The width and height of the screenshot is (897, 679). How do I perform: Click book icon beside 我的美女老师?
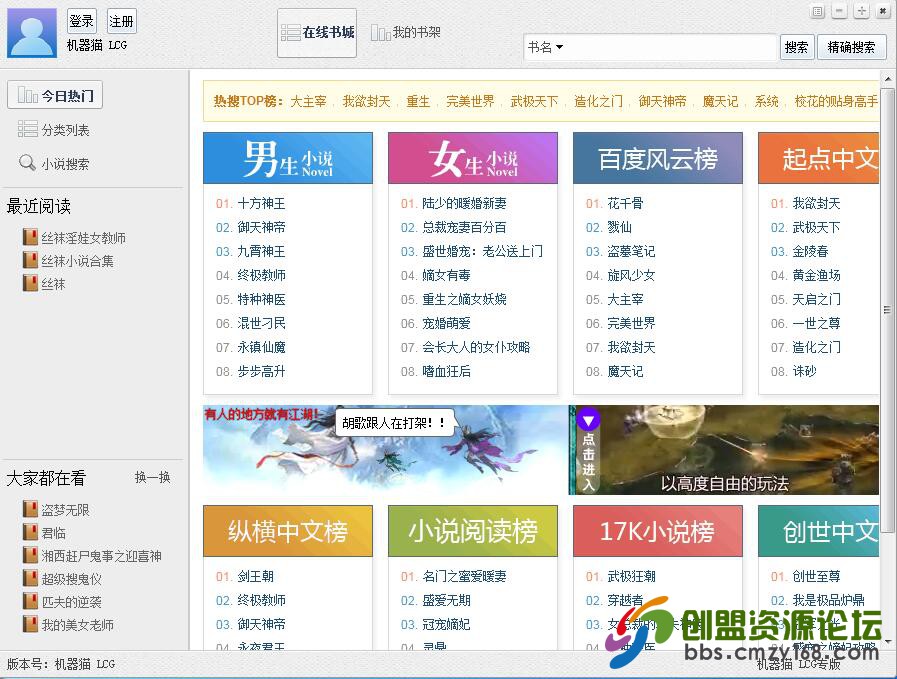[30, 624]
